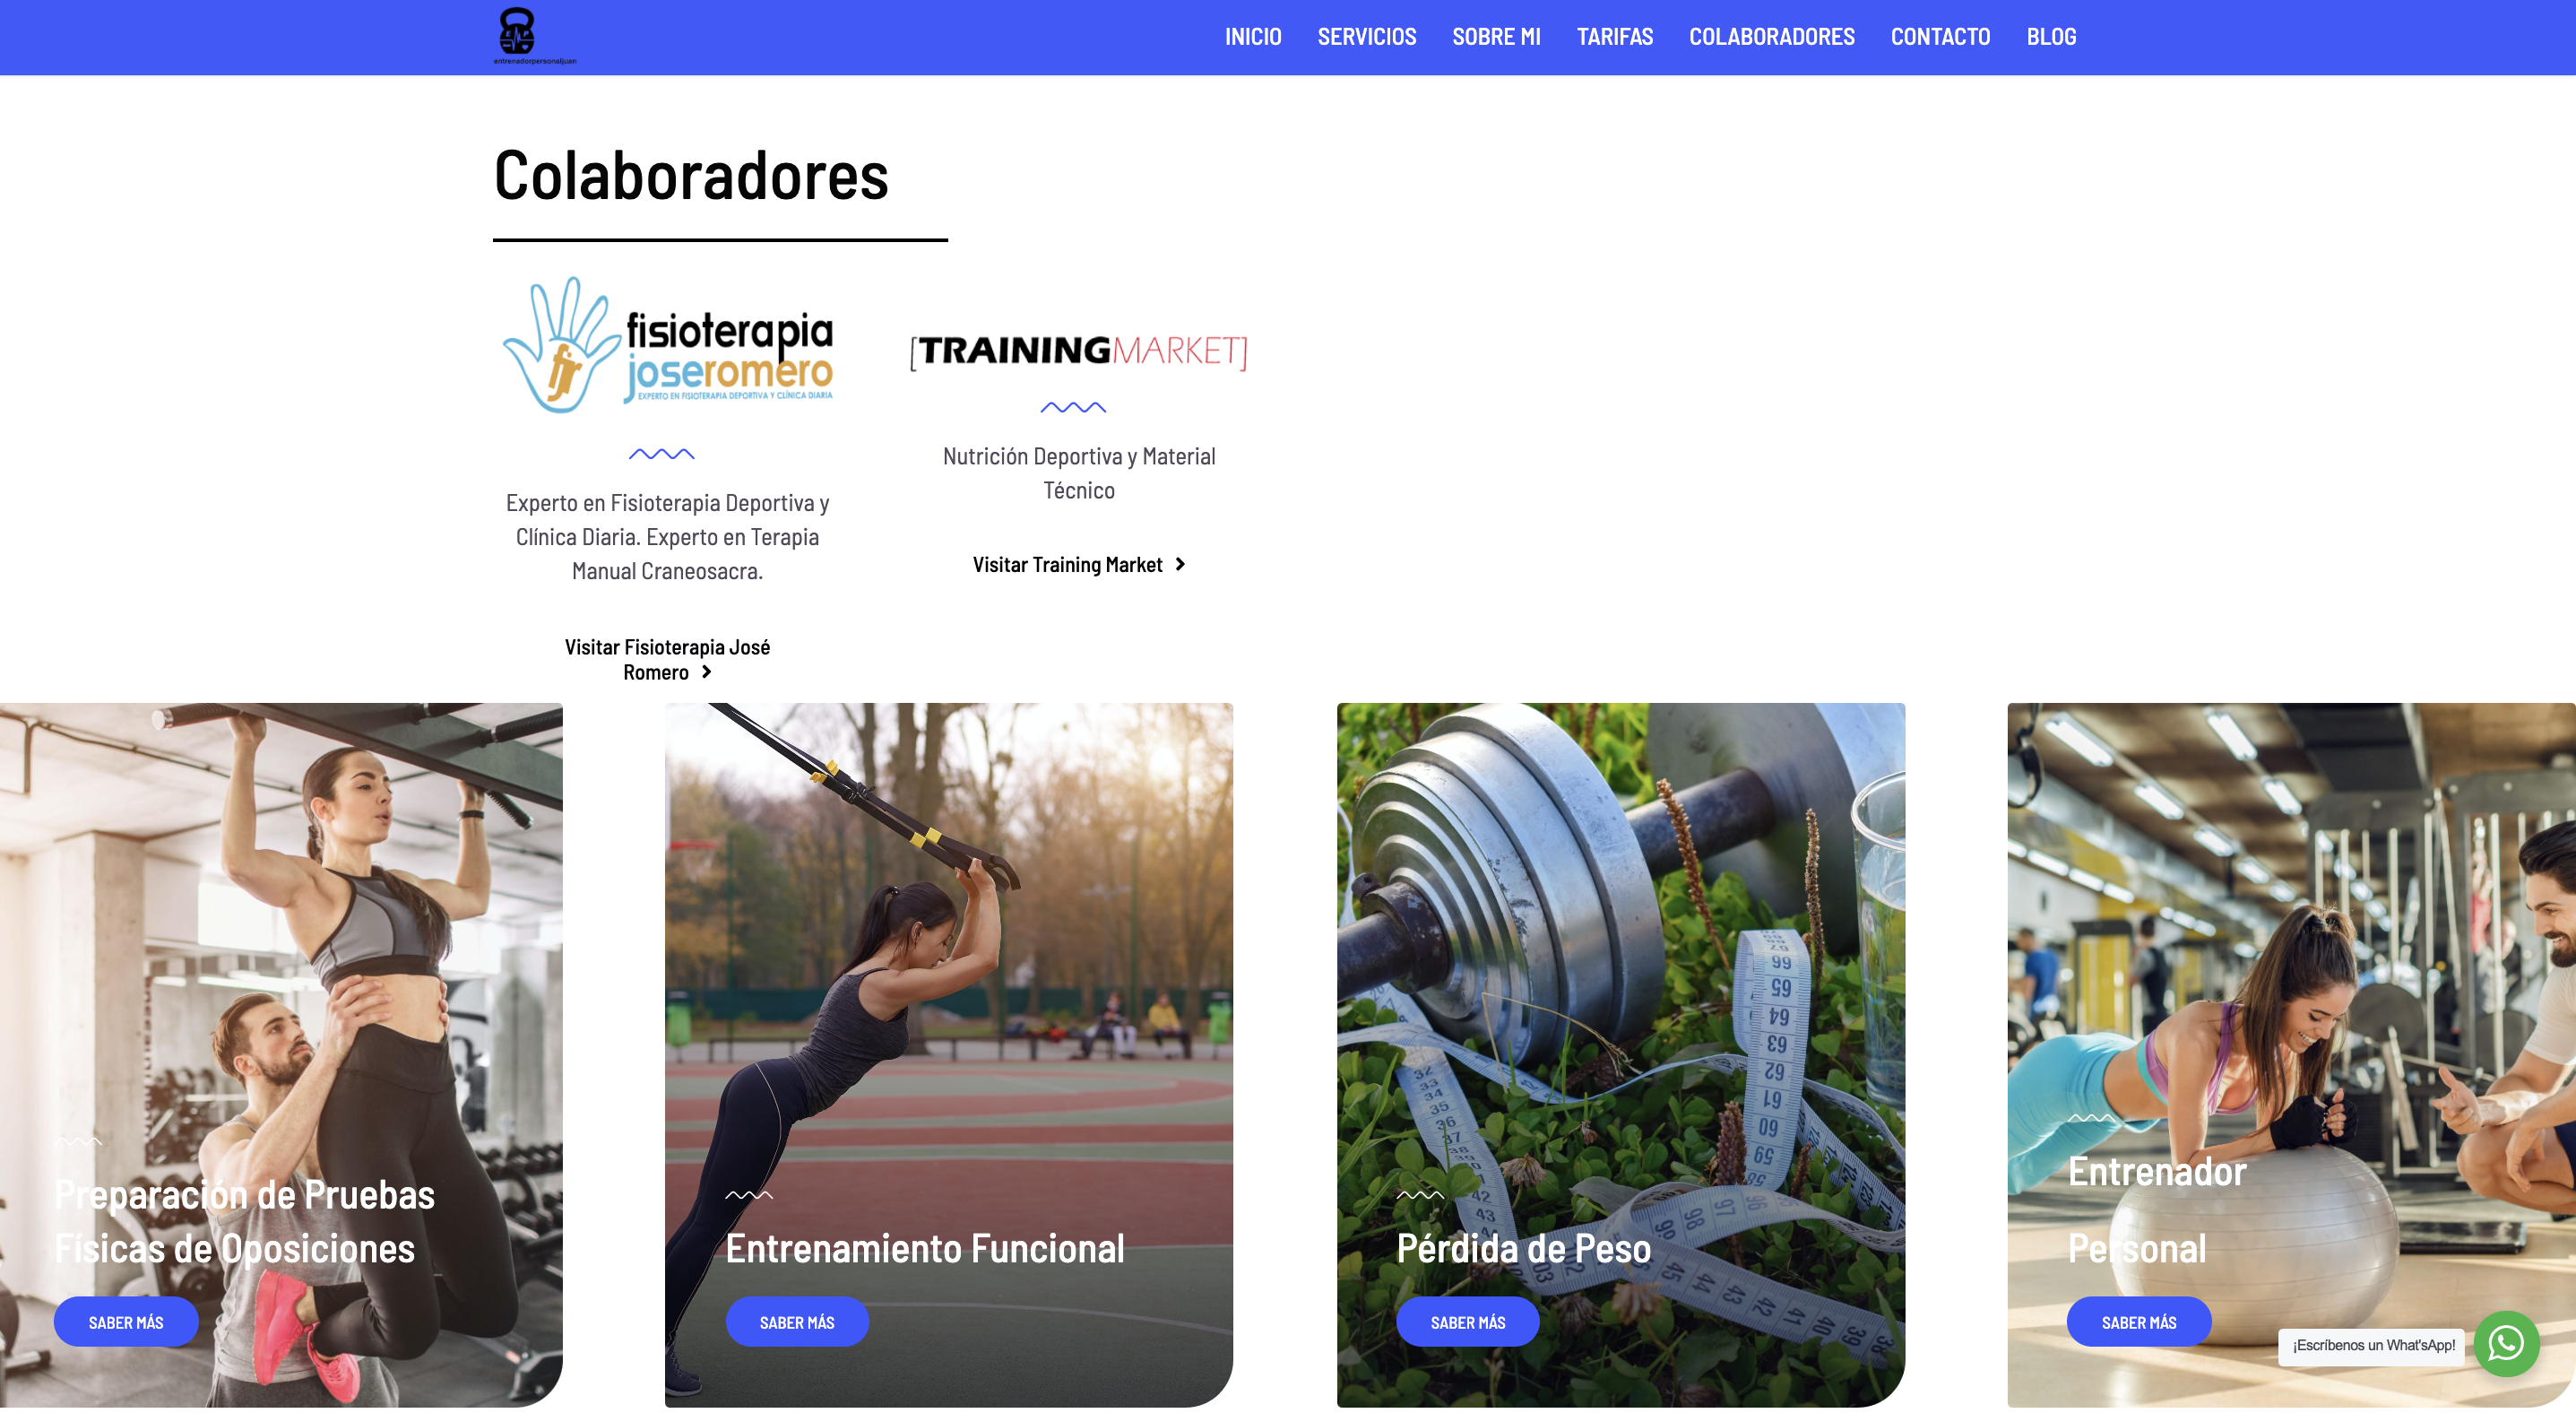Open the SOBRE MI page
The width and height of the screenshot is (2576, 1413).
click(1496, 37)
